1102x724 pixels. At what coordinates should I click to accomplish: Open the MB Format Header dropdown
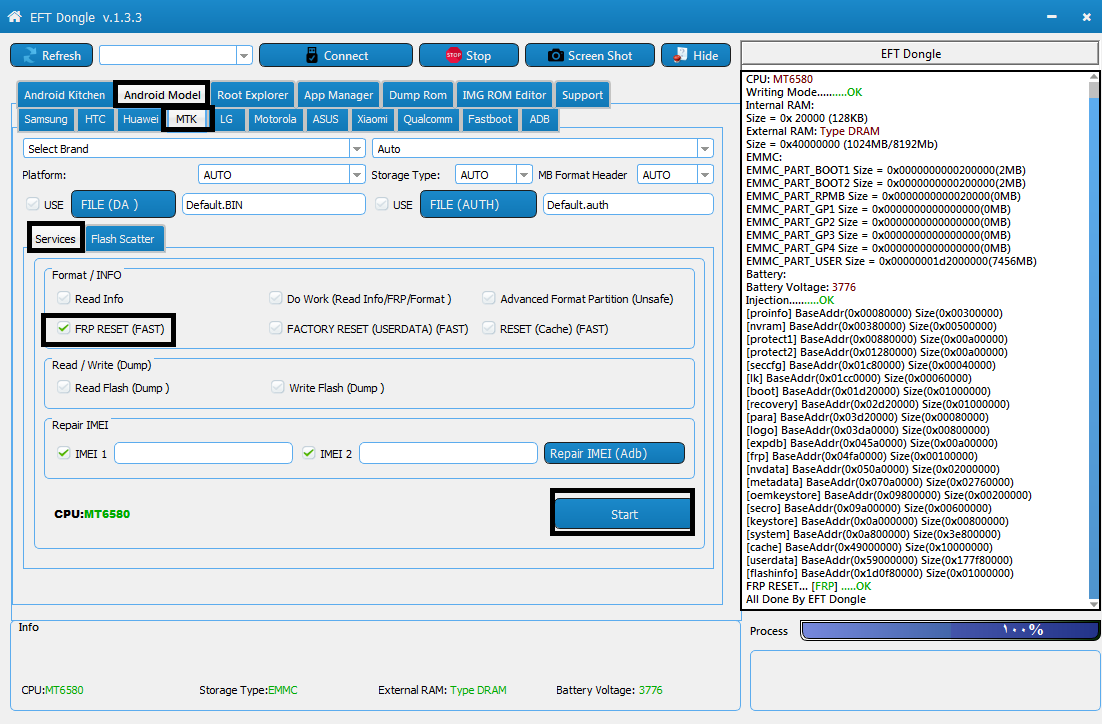[705, 174]
